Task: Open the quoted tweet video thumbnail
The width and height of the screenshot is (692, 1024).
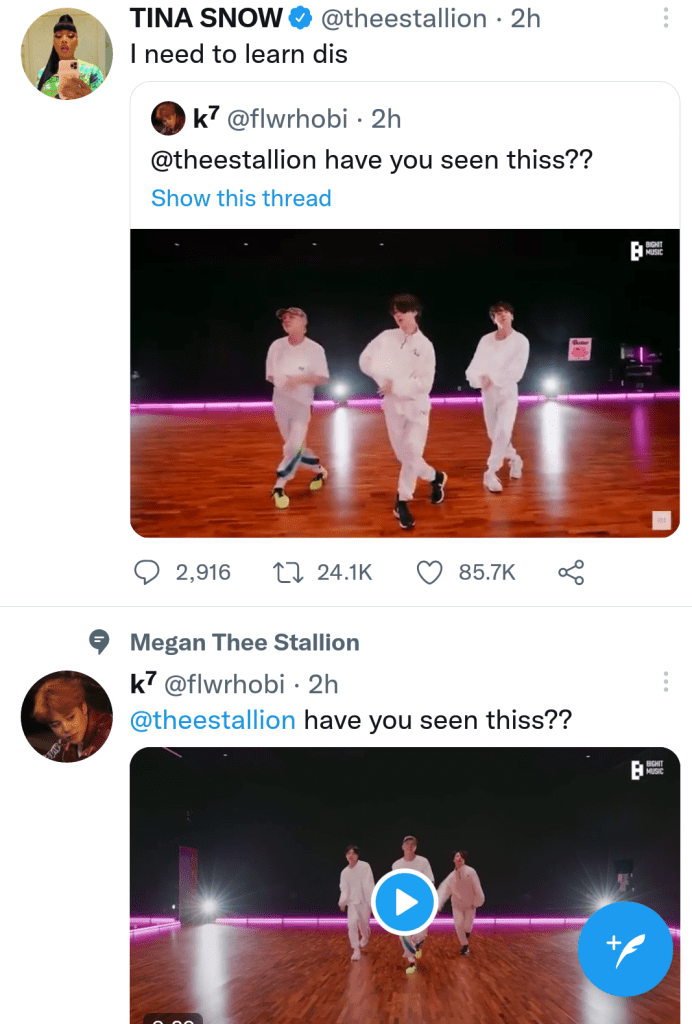Action: pyautogui.click(x=404, y=383)
